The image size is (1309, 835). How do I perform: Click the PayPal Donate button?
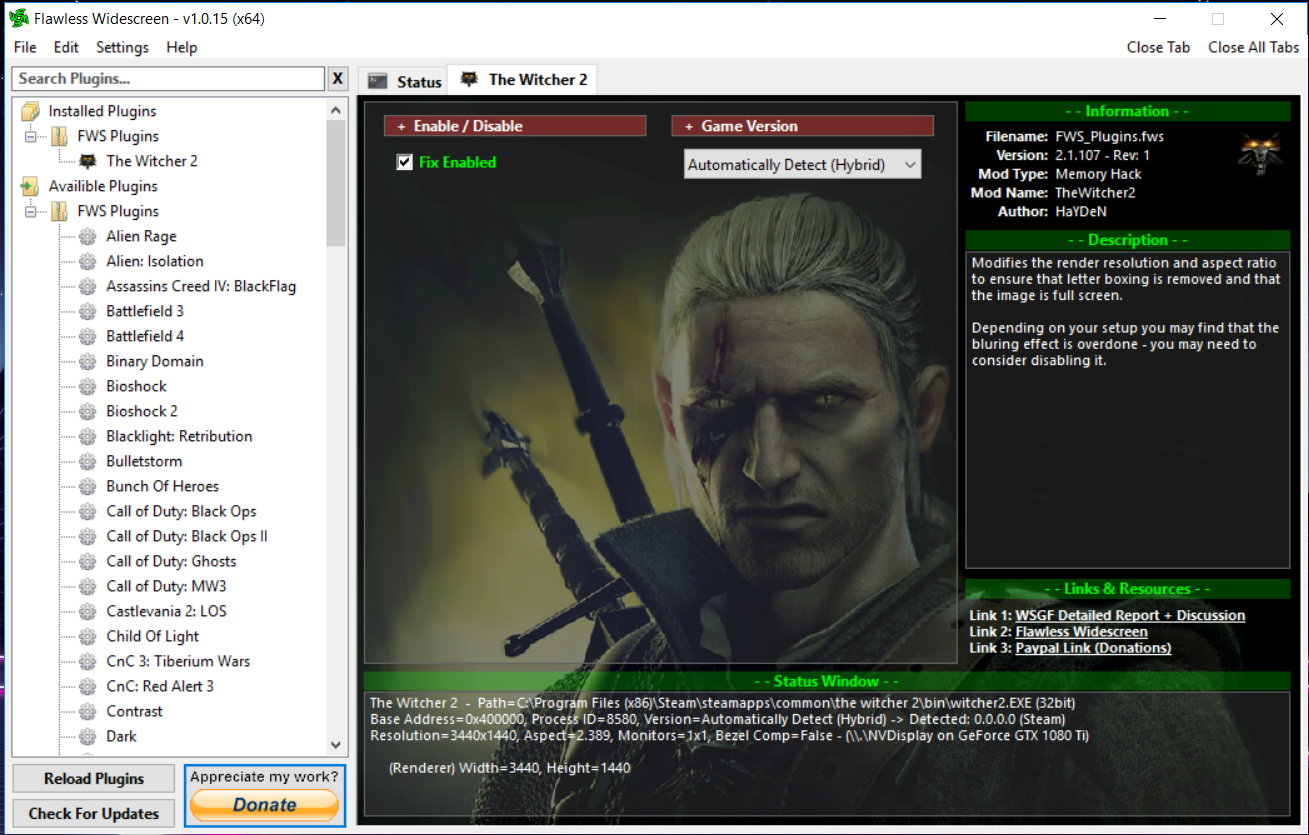click(x=265, y=805)
